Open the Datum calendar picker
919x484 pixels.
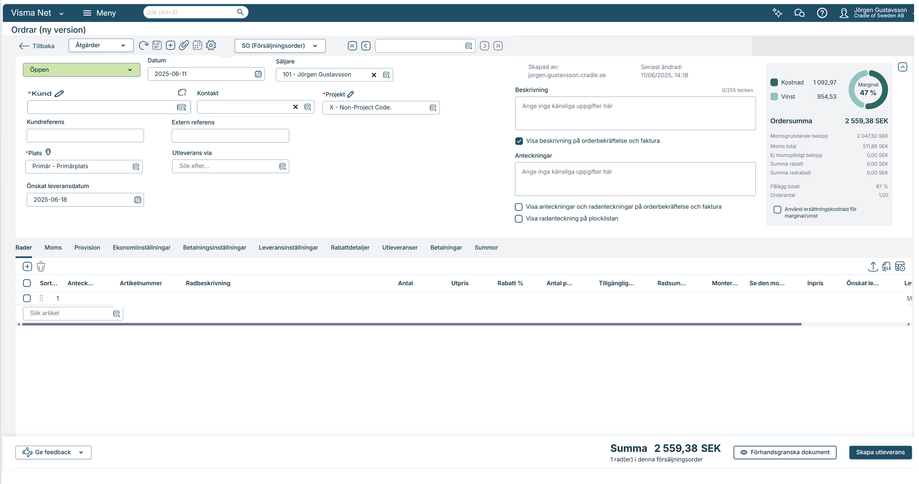[258, 74]
